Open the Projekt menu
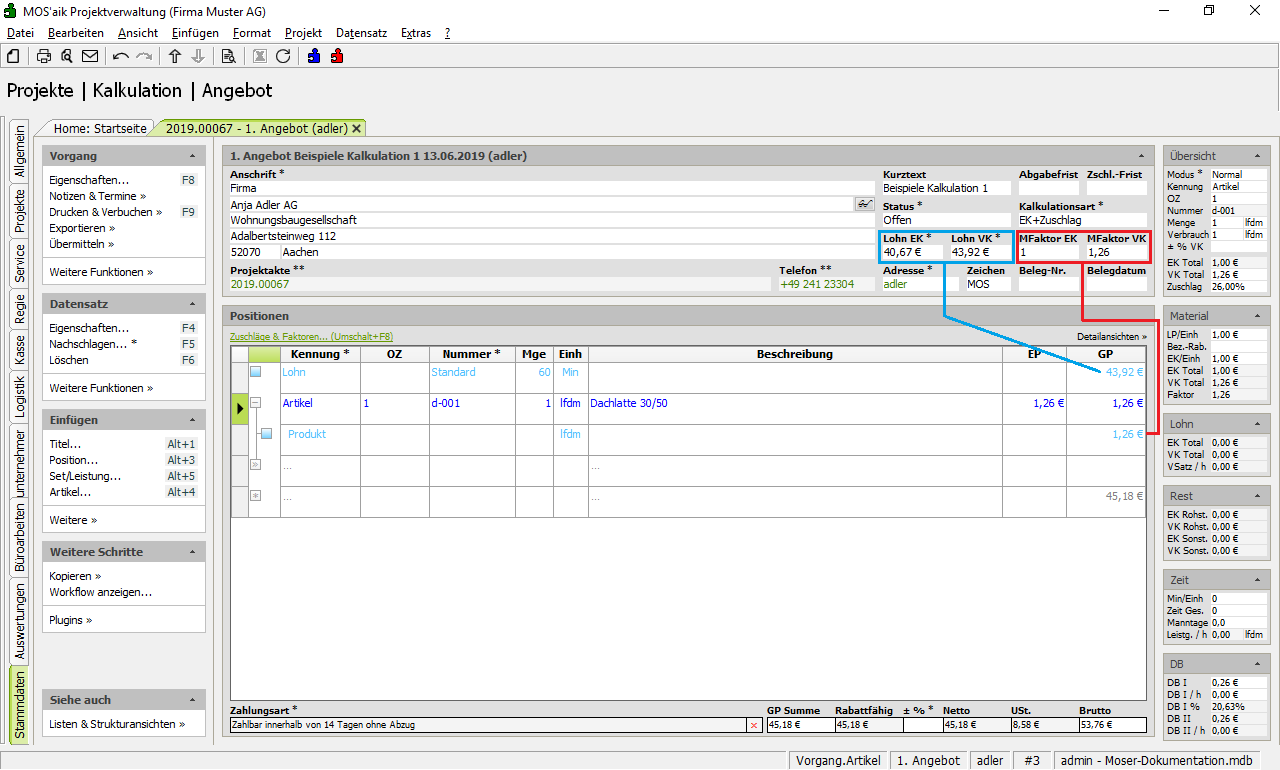 pyautogui.click(x=303, y=33)
